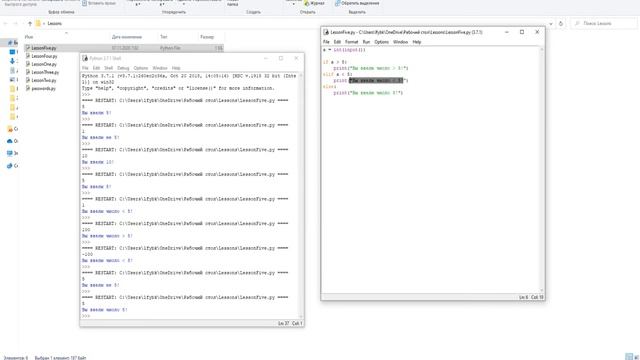640x360 pixels.
Task: Open Creative Cloud Files in sidebar
Action: (12, 129)
